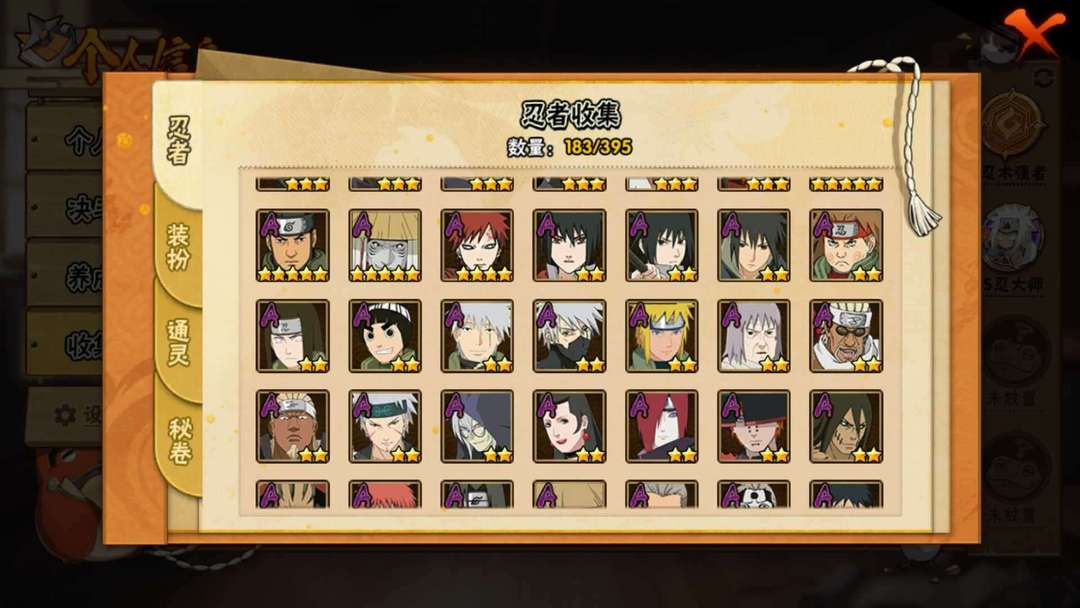This screenshot has height=608, width=1080.
Task: Open the masked Kakashi ninja card
Action: pos(570,336)
